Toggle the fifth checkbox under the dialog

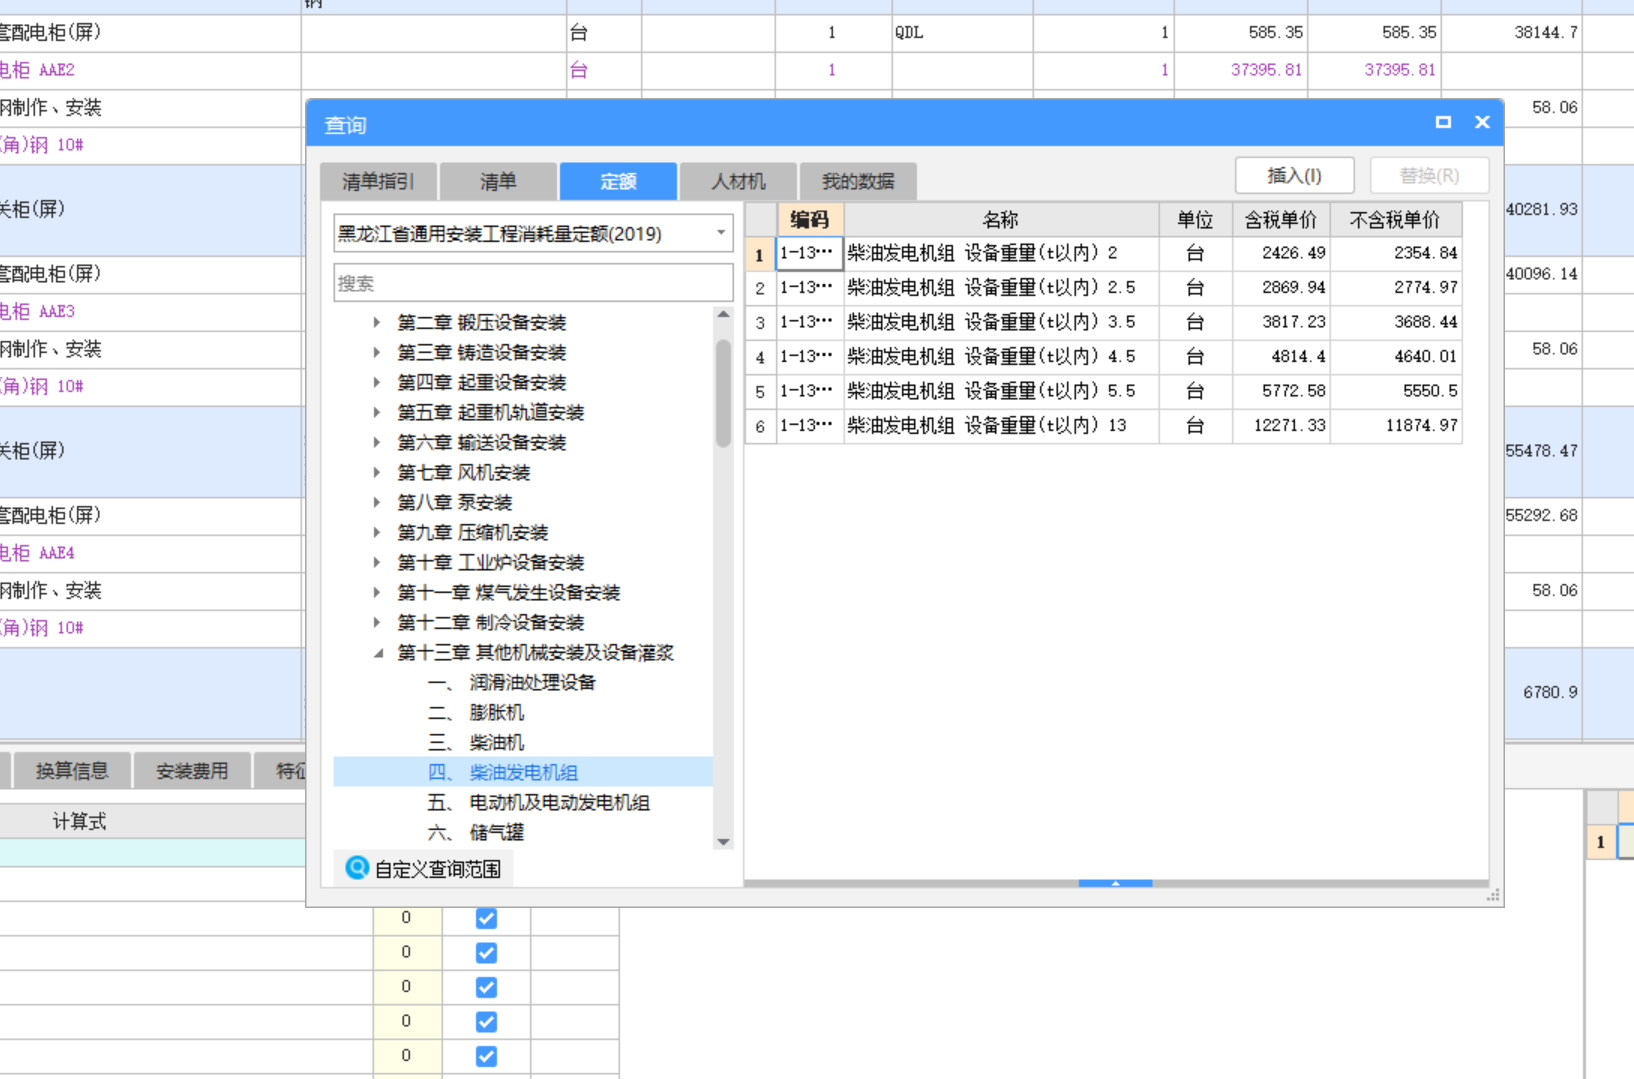(x=486, y=1055)
